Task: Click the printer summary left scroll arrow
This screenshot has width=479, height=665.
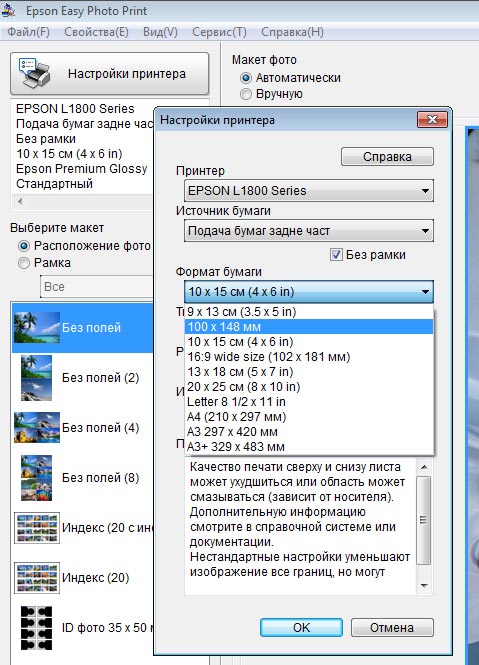Action: 20,201
